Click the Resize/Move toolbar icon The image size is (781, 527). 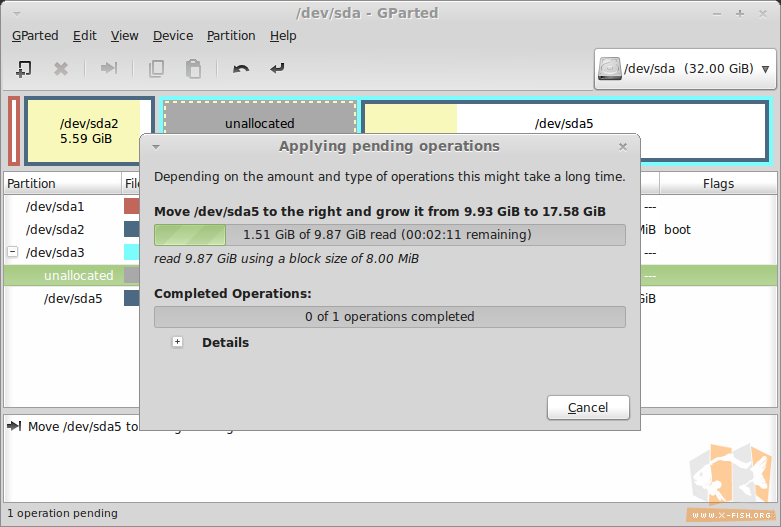pyautogui.click(x=109, y=68)
